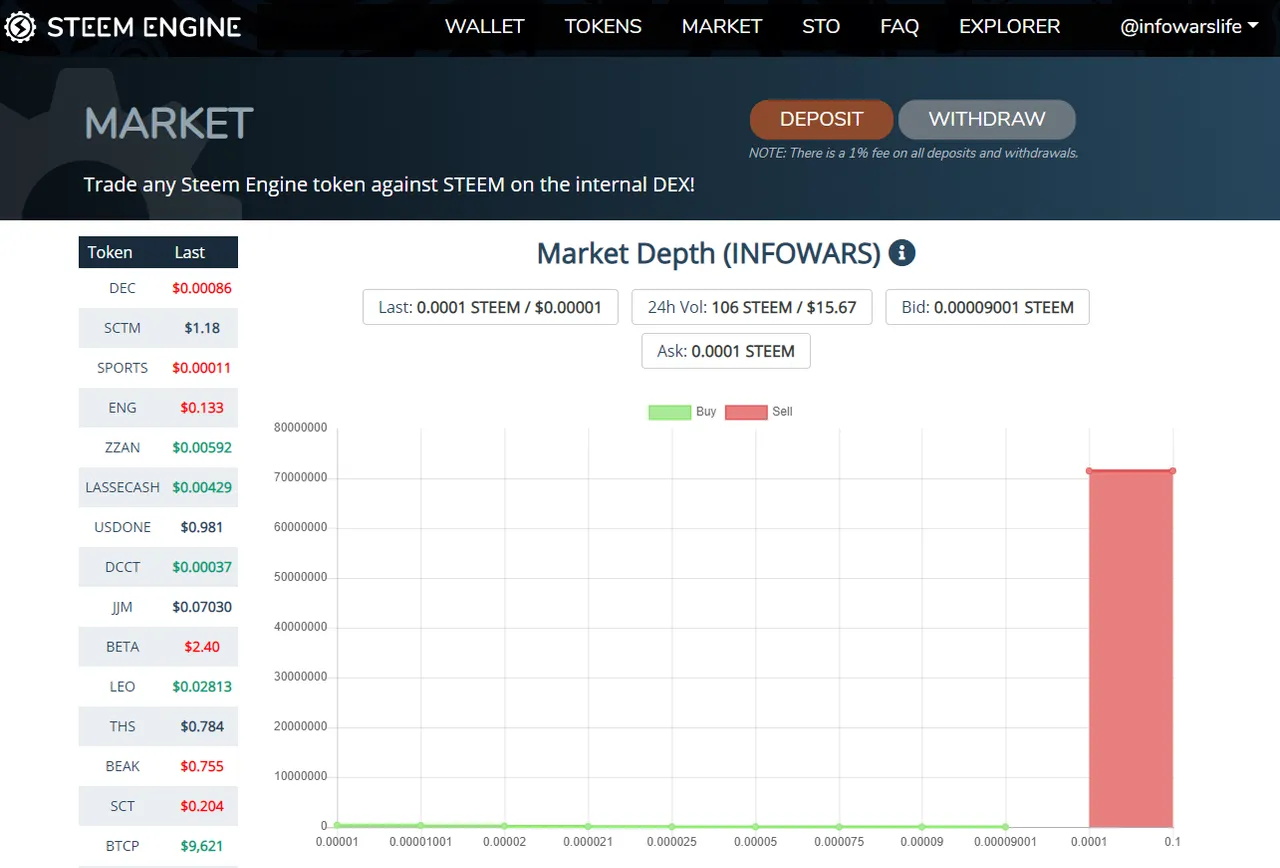Select the SPORTS token row
The width and height of the screenshot is (1280, 868).
tap(158, 368)
